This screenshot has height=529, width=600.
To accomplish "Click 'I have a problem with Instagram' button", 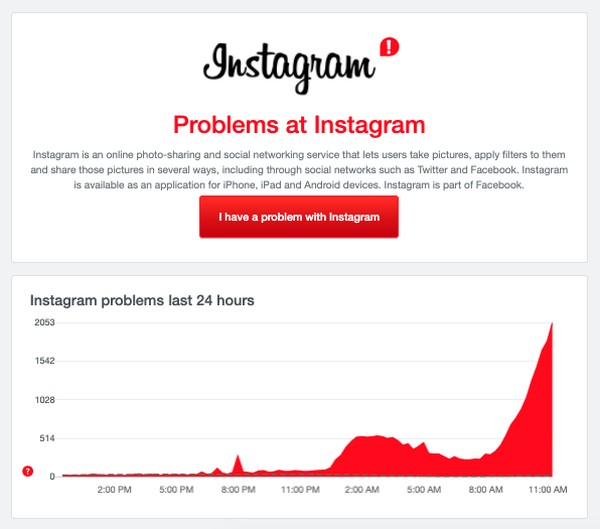I will click(x=299, y=217).
